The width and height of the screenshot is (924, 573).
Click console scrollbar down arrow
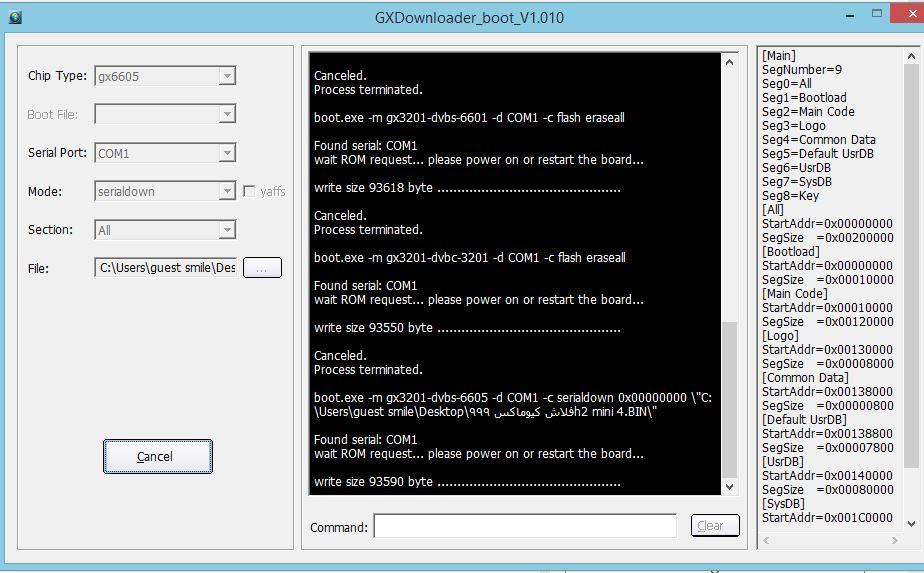pyautogui.click(x=730, y=486)
